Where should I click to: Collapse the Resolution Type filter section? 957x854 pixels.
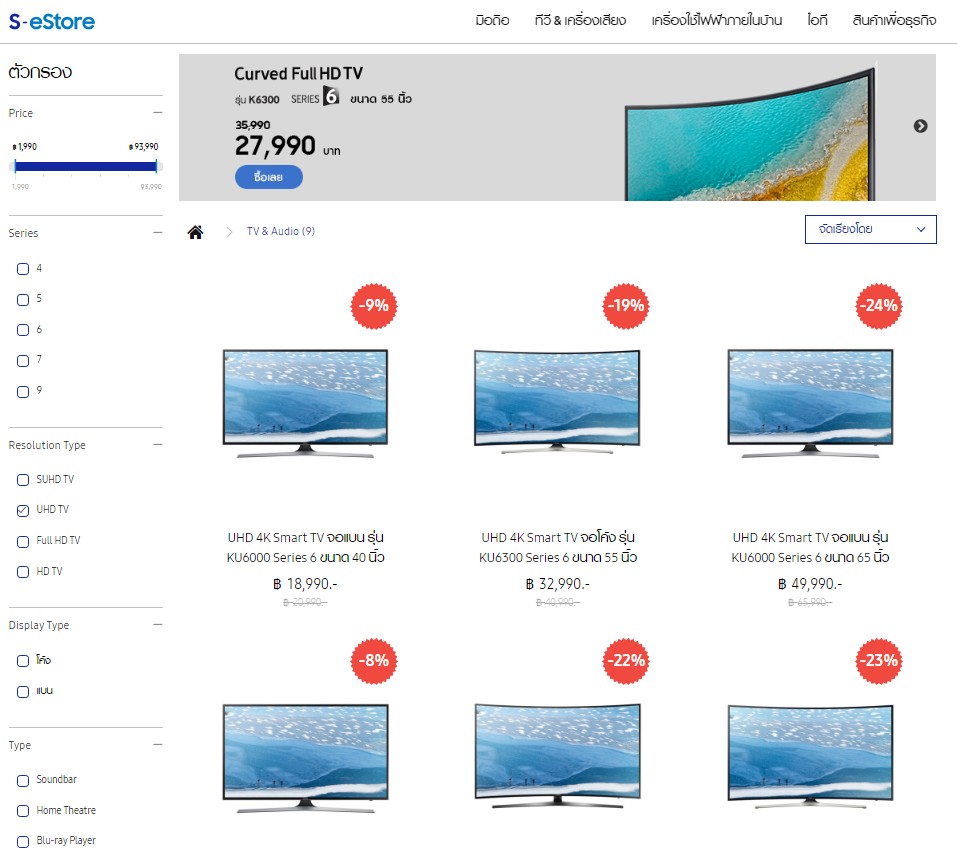pos(157,445)
